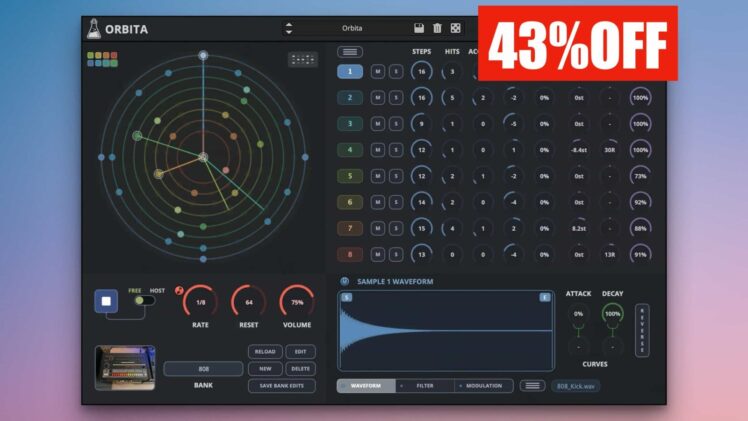748x421 pixels.
Task: Click track 2 hits knob showing 5
Action: tap(452, 98)
